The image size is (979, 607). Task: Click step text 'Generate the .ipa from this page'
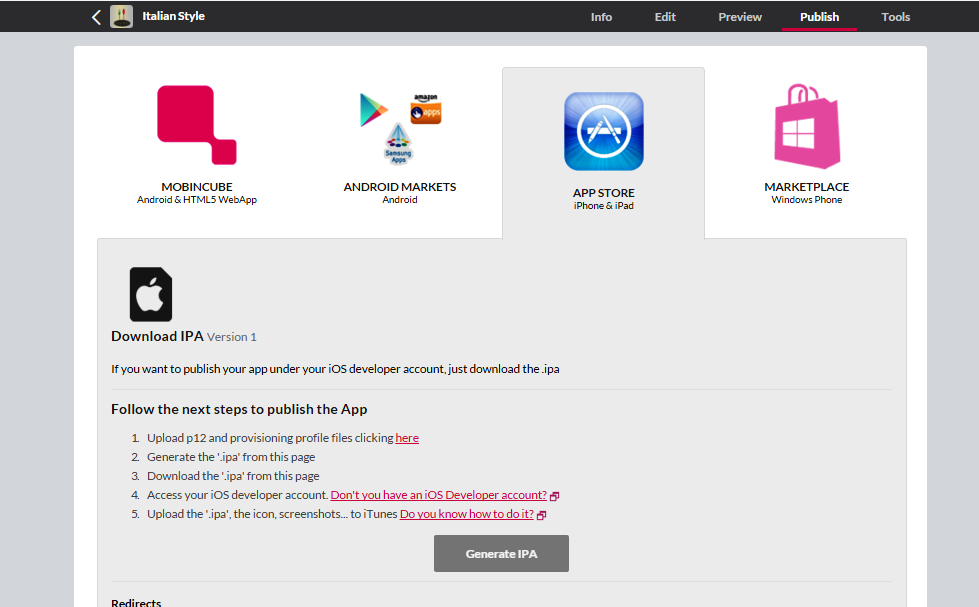tap(231, 457)
